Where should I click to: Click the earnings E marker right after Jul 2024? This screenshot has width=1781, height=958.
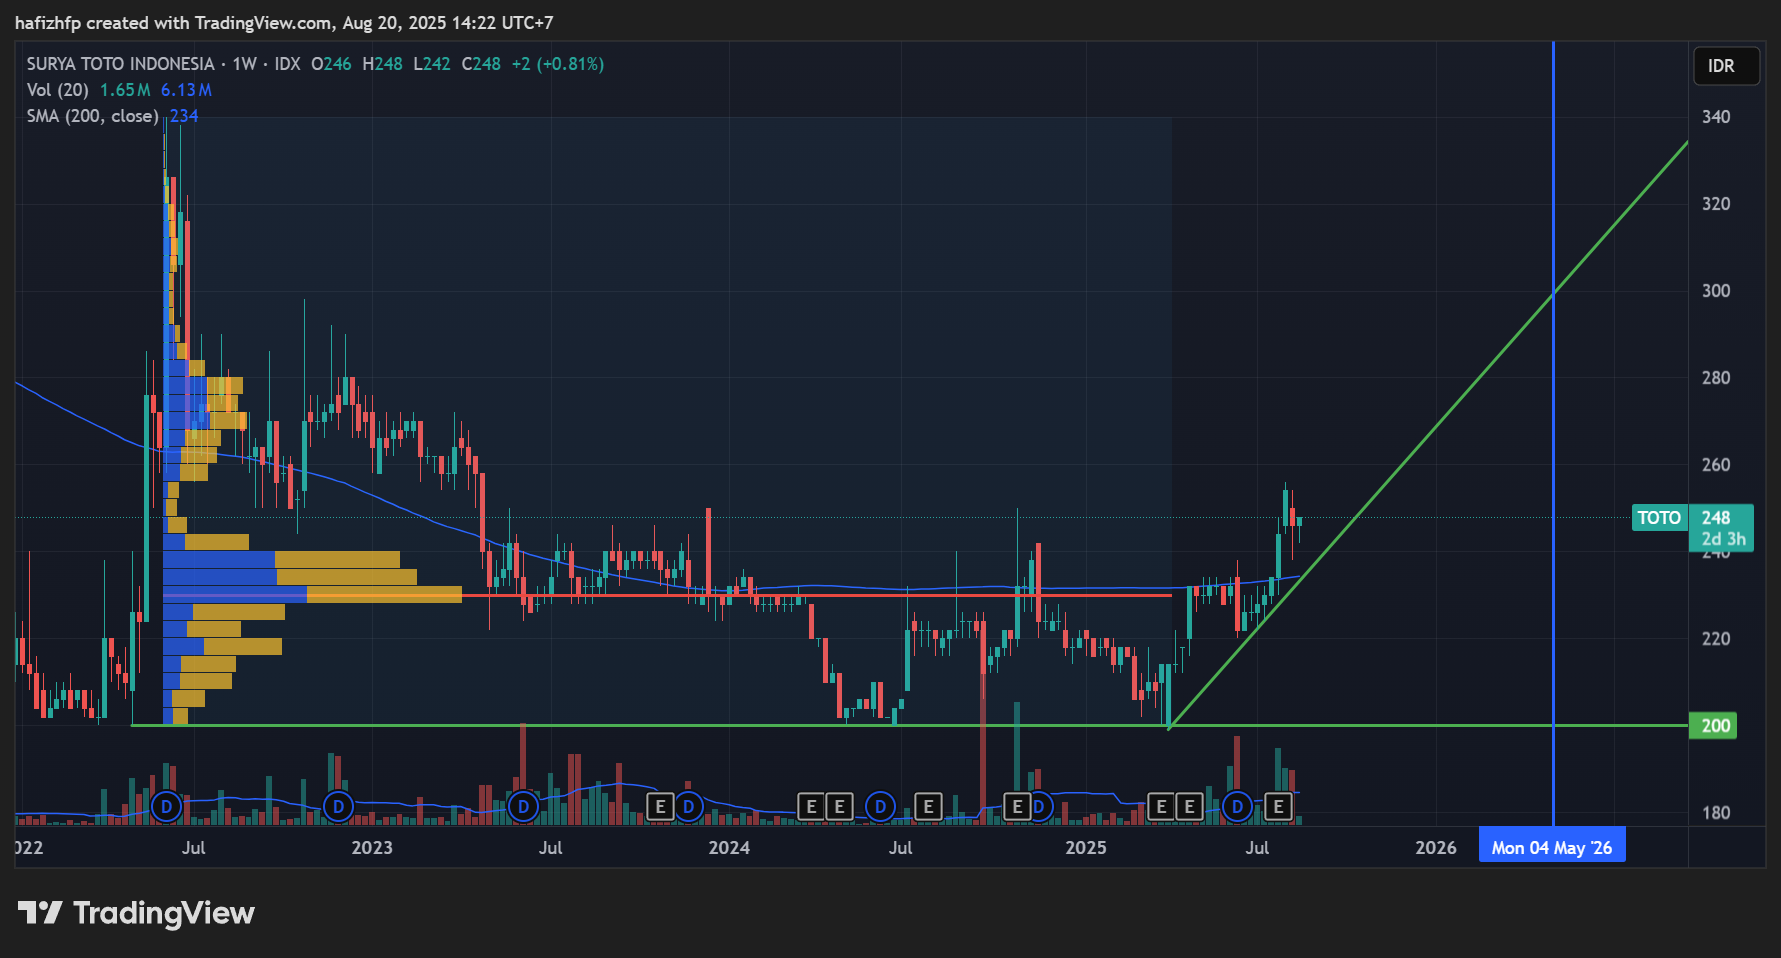928,806
